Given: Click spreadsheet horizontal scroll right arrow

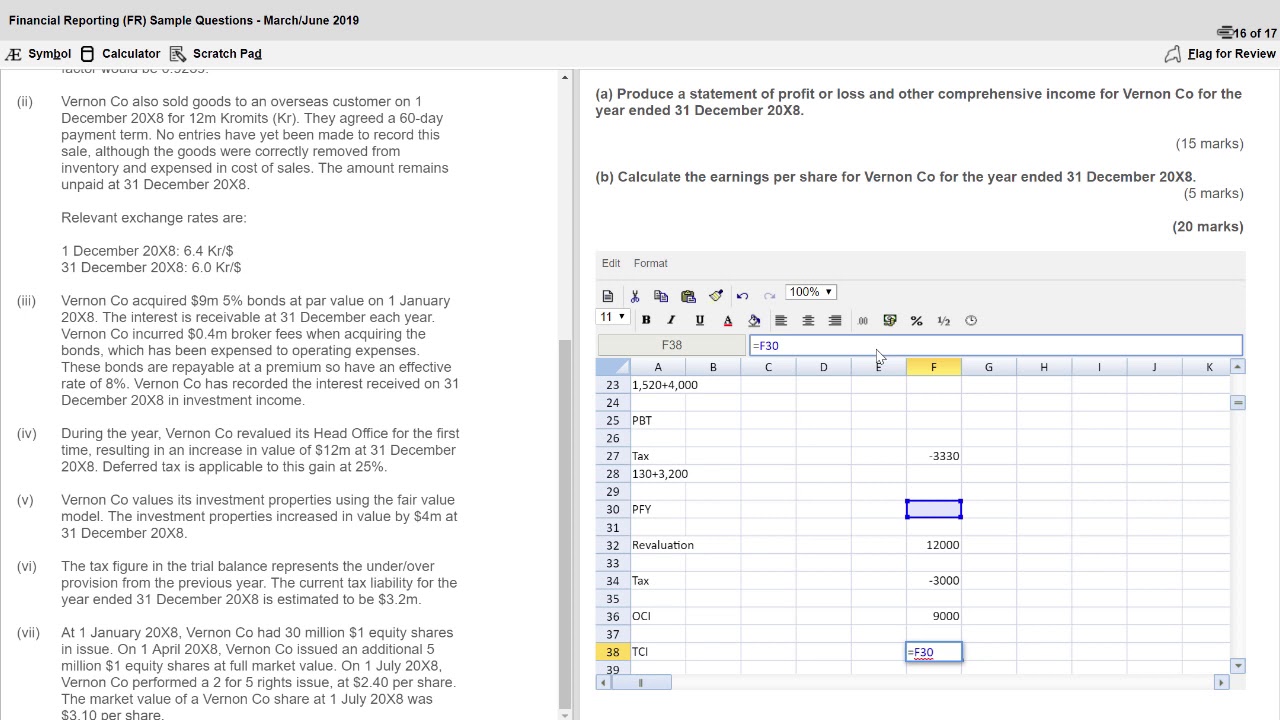Looking at the screenshot, I should [1221, 683].
